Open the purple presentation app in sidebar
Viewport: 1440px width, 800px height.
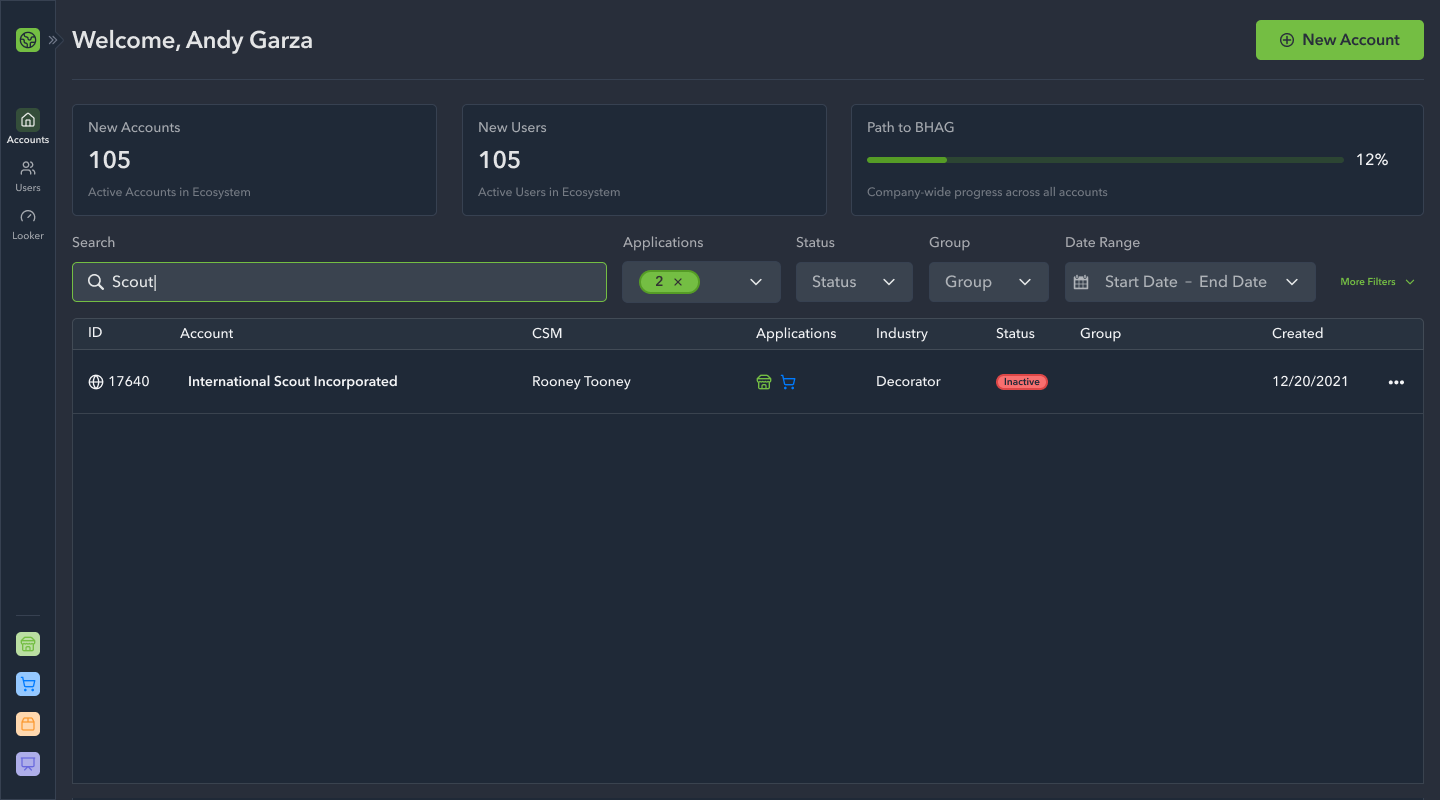click(28, 764)
